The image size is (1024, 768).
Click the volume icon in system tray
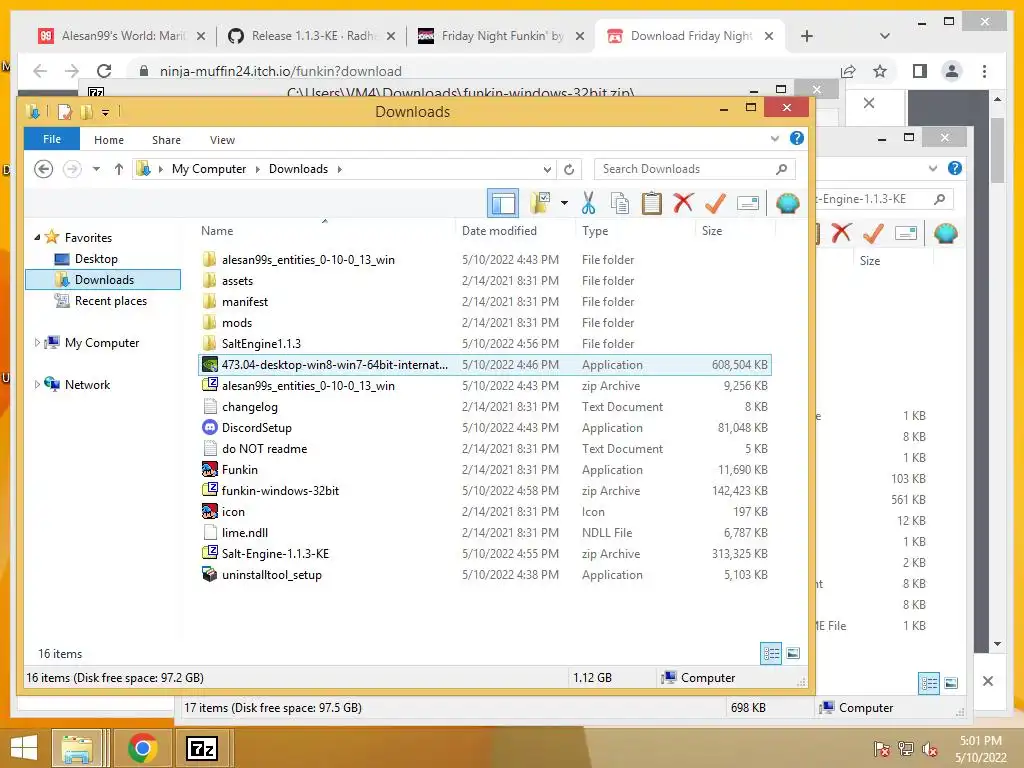(929, 748)
